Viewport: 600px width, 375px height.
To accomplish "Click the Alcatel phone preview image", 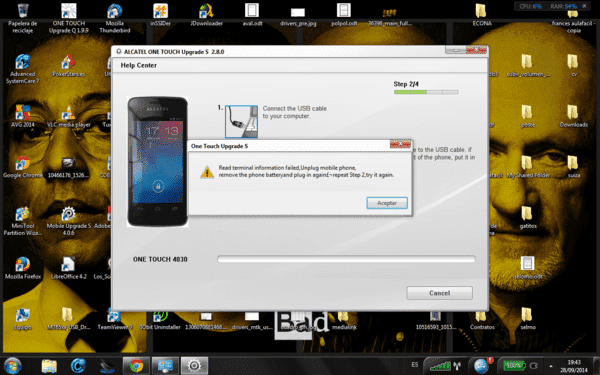I will tap(157, 161).
